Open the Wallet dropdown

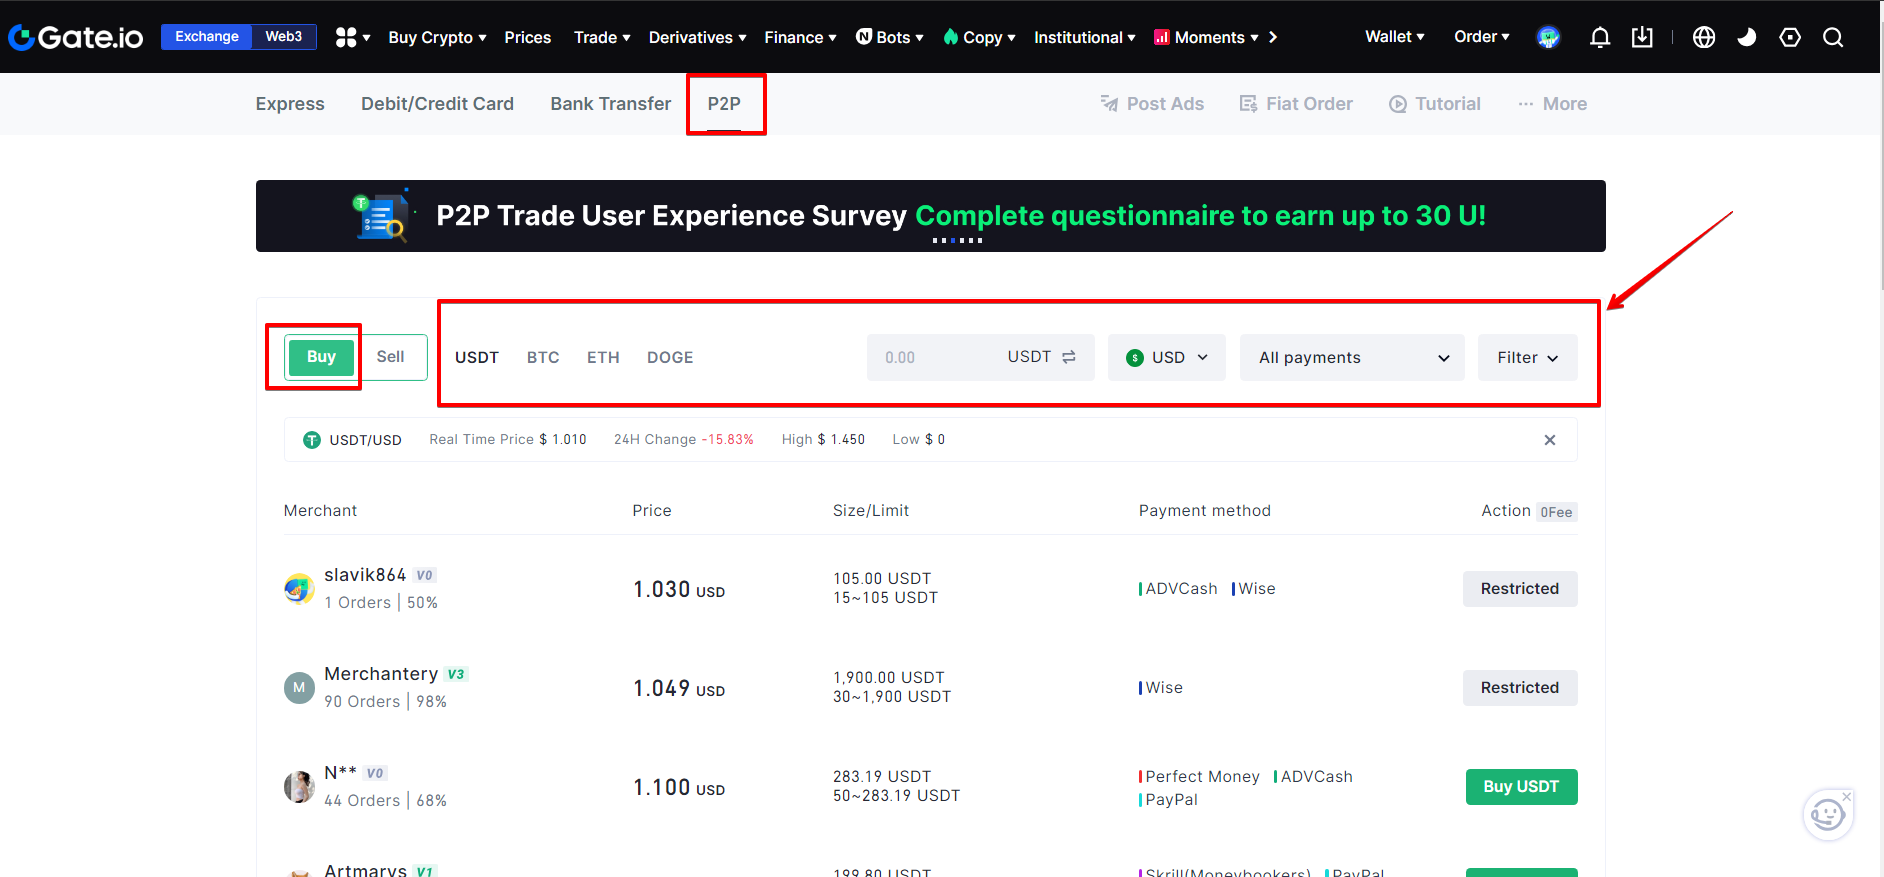(1395, 37)
